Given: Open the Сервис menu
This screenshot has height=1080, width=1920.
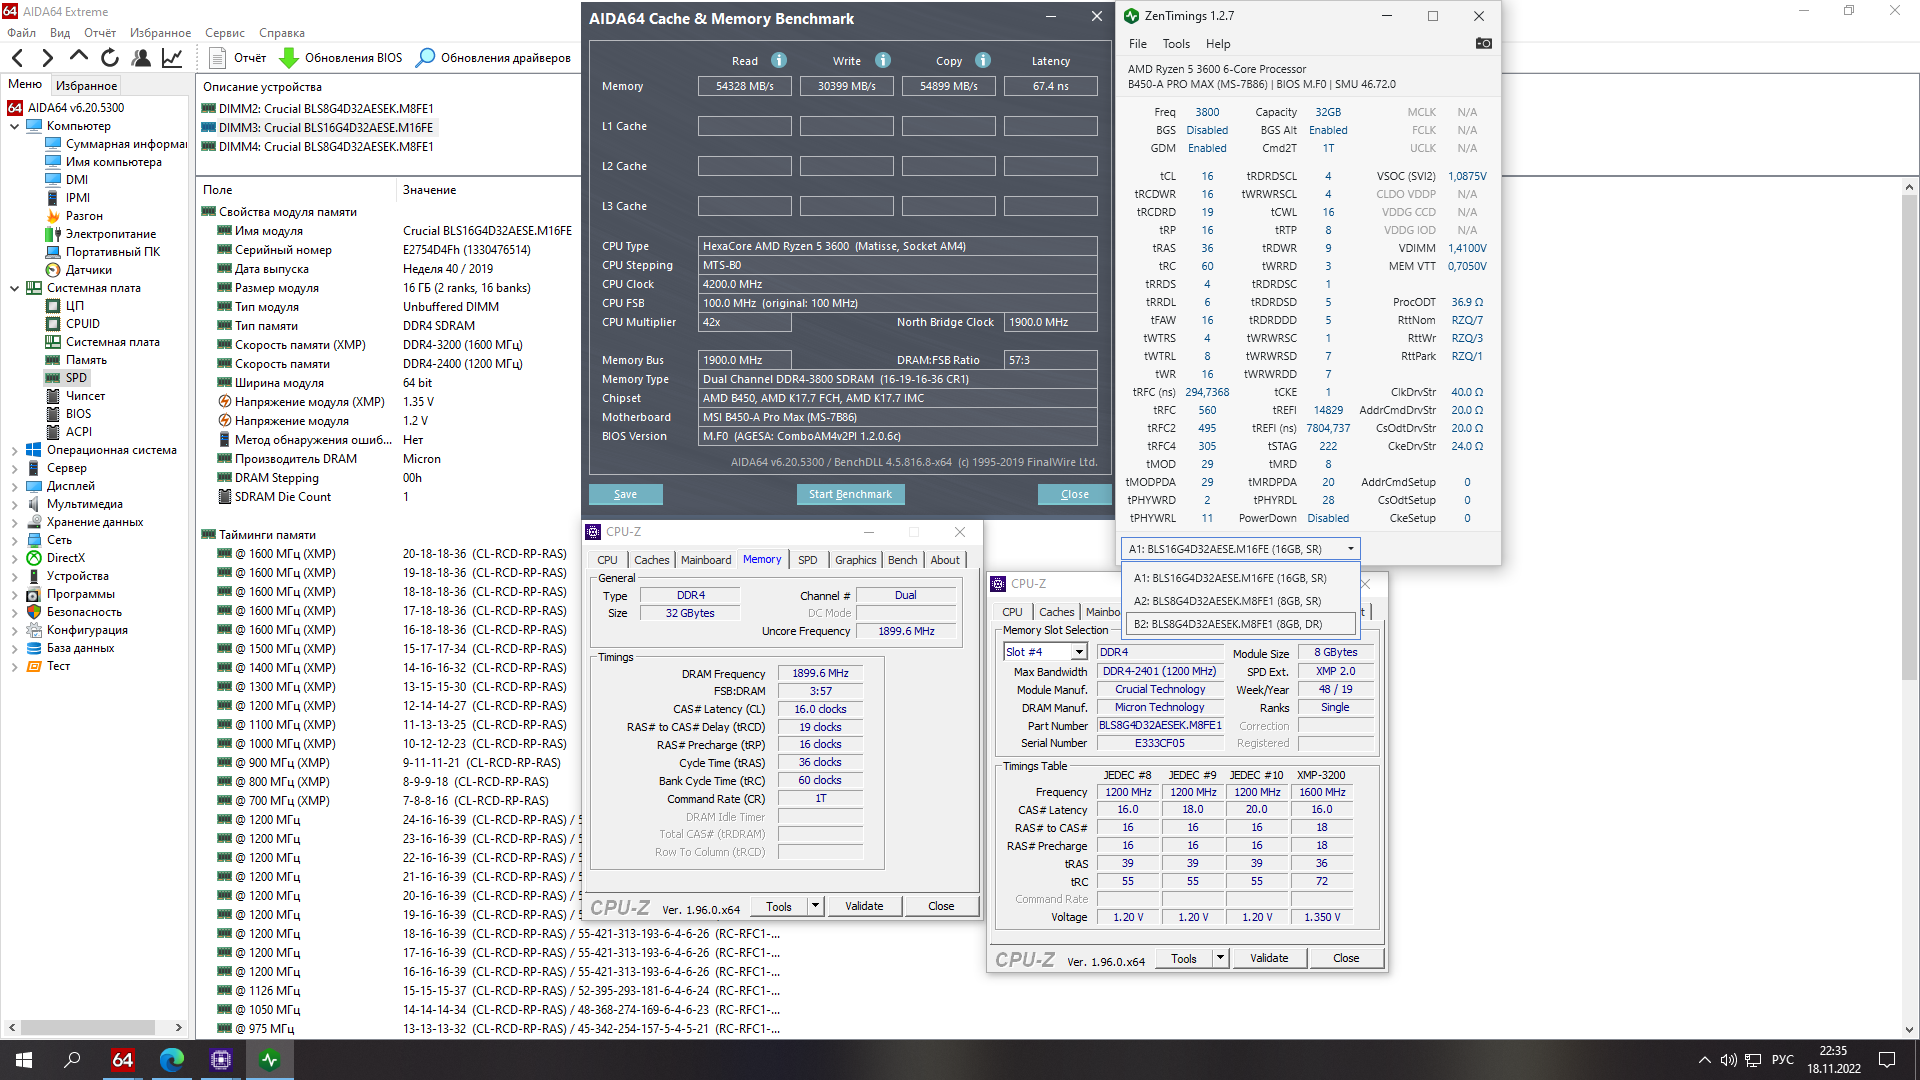Looking at the screenshot, I should (x=225, y=33).
